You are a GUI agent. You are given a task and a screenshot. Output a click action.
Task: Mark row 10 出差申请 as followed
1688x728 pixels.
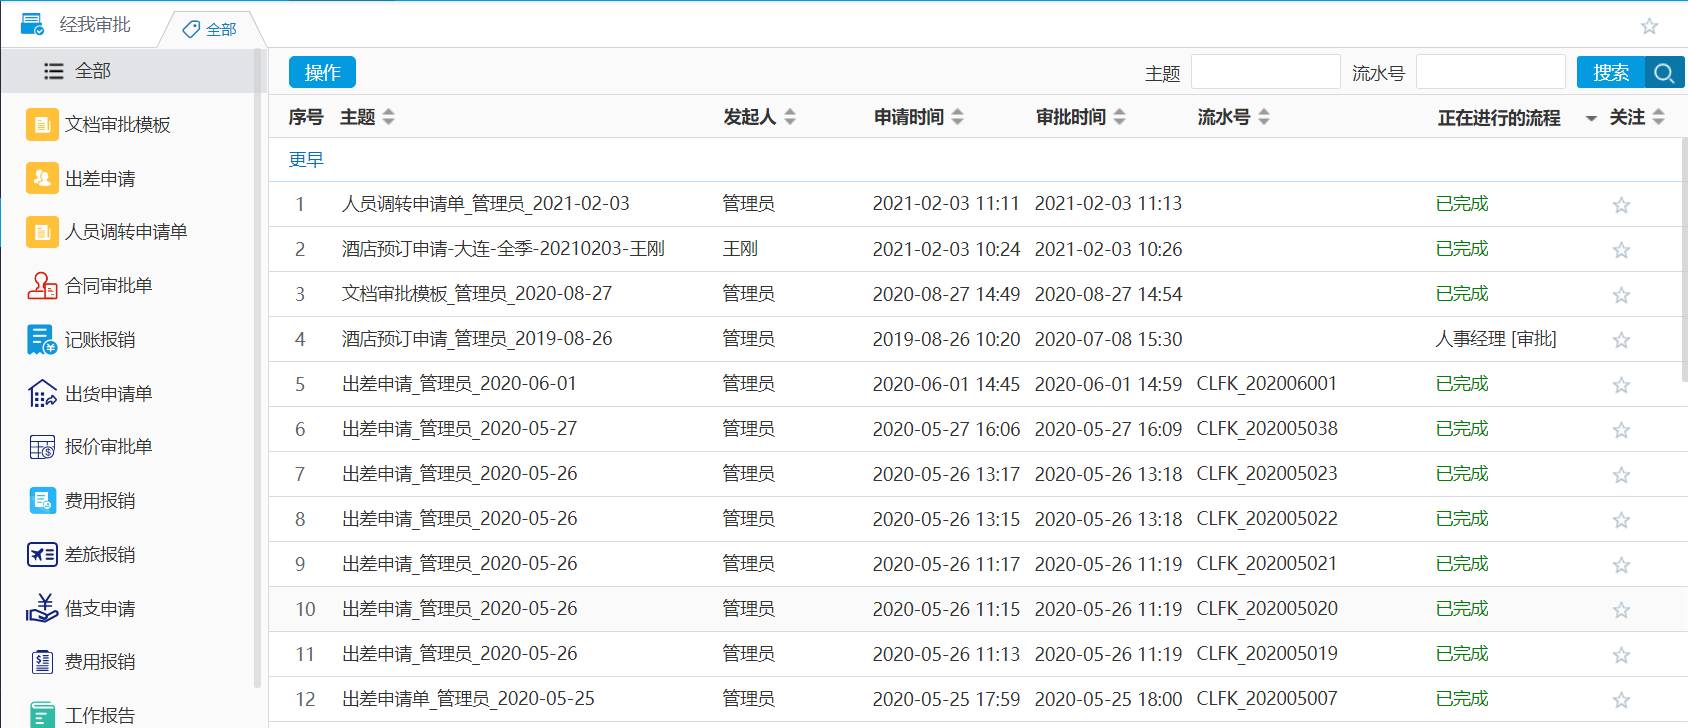(1621, 610)
